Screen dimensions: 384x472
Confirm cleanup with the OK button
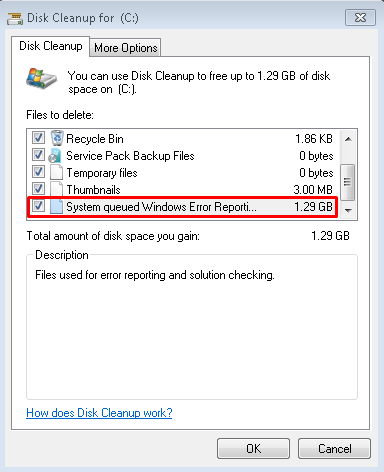[253, 449]
